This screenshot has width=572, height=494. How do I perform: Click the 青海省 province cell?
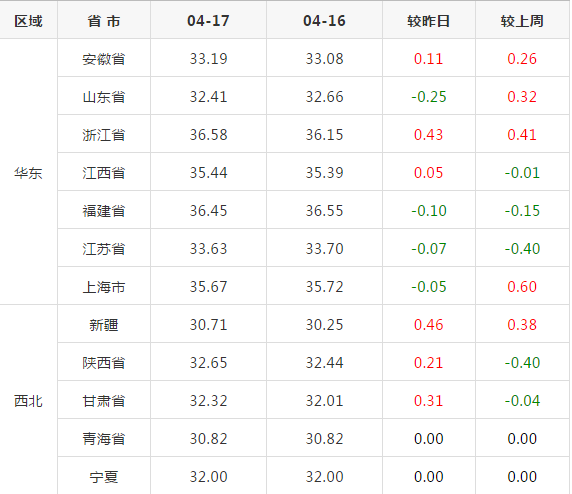point(104,439)
